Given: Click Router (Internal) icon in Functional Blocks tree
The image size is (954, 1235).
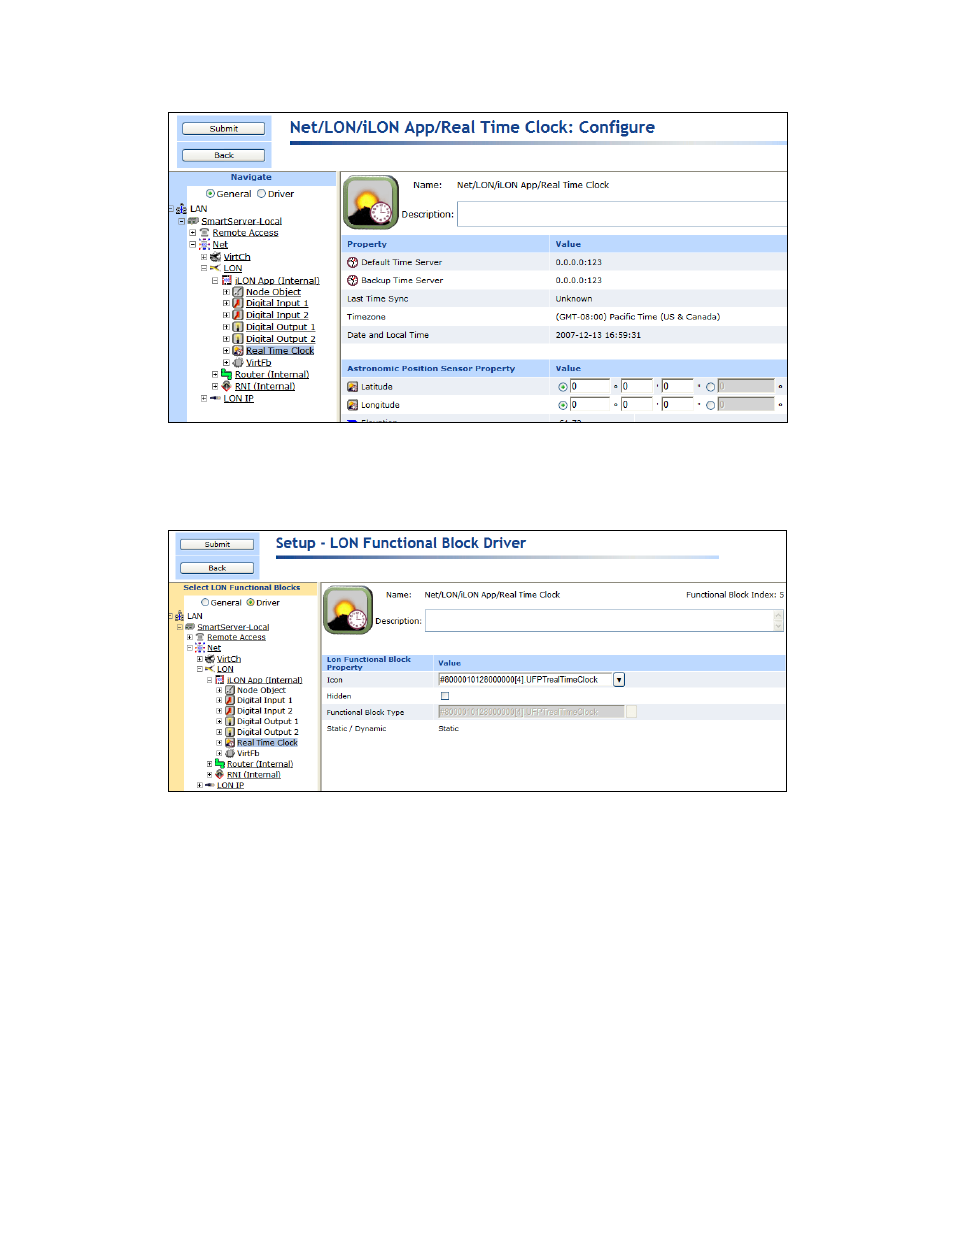Looking at the screenshot, I should coord(220,764).
